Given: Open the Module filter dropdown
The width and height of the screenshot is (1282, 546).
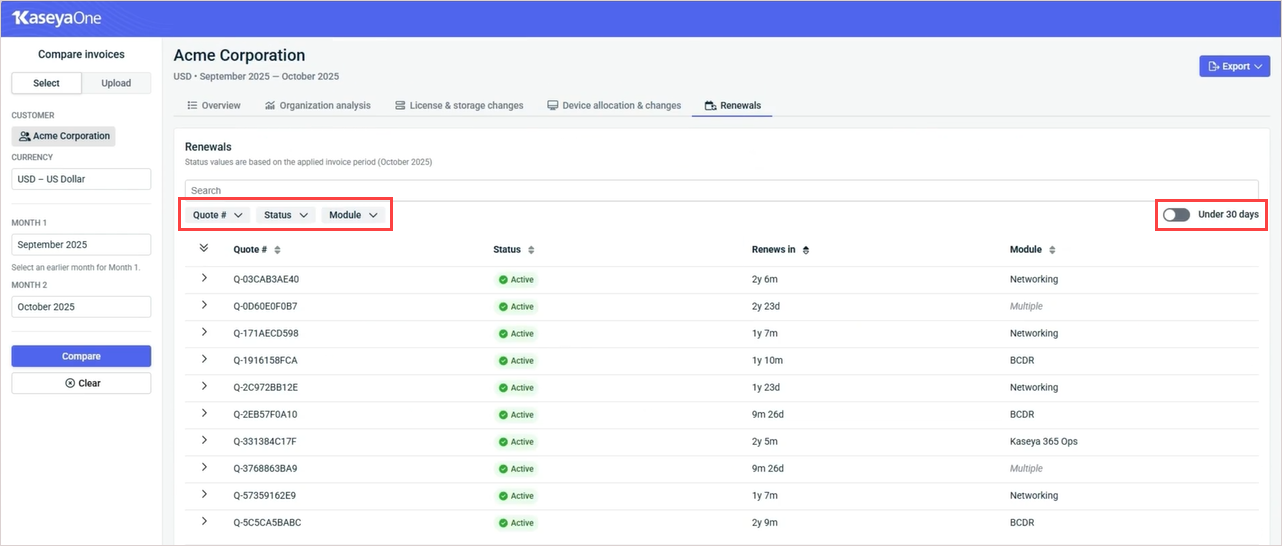Looking at the screenshot, I should pos(353,215).
